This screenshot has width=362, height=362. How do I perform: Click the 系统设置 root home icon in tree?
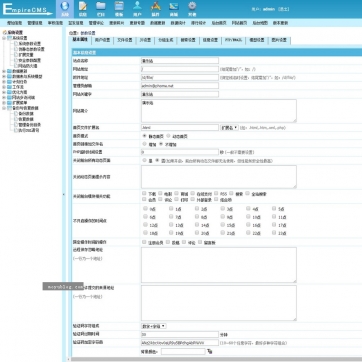click(x=5, y=33)
